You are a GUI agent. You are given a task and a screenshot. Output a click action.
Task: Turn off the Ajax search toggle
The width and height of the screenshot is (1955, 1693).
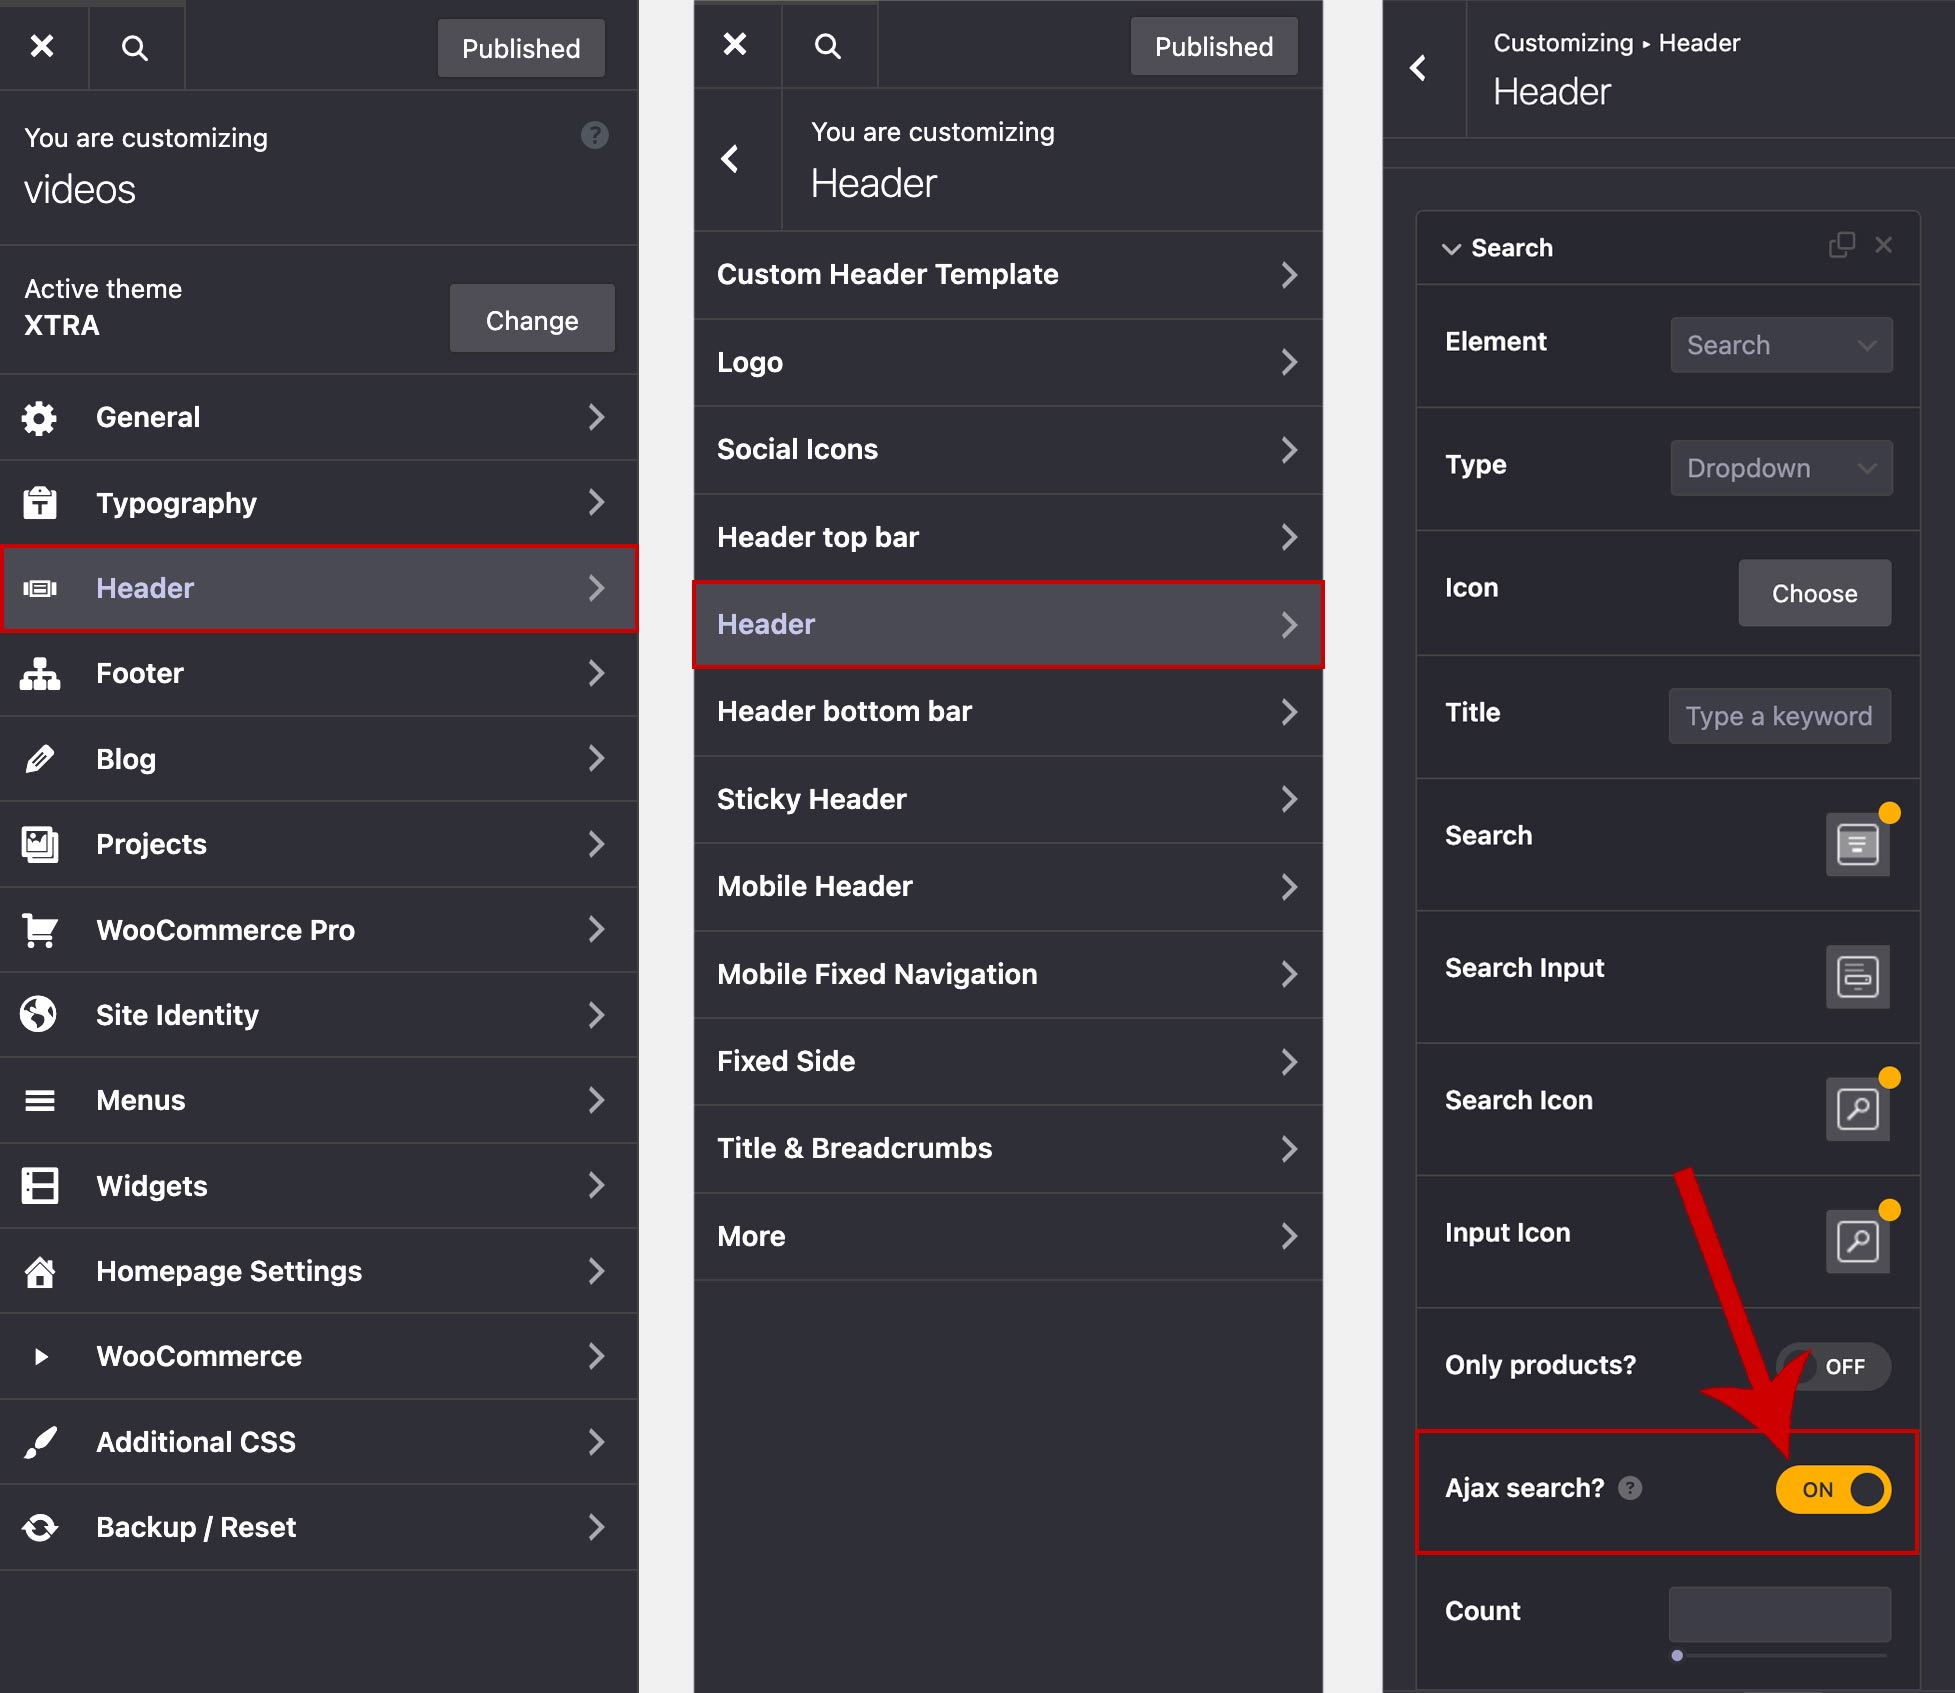coord(1833,1489)
